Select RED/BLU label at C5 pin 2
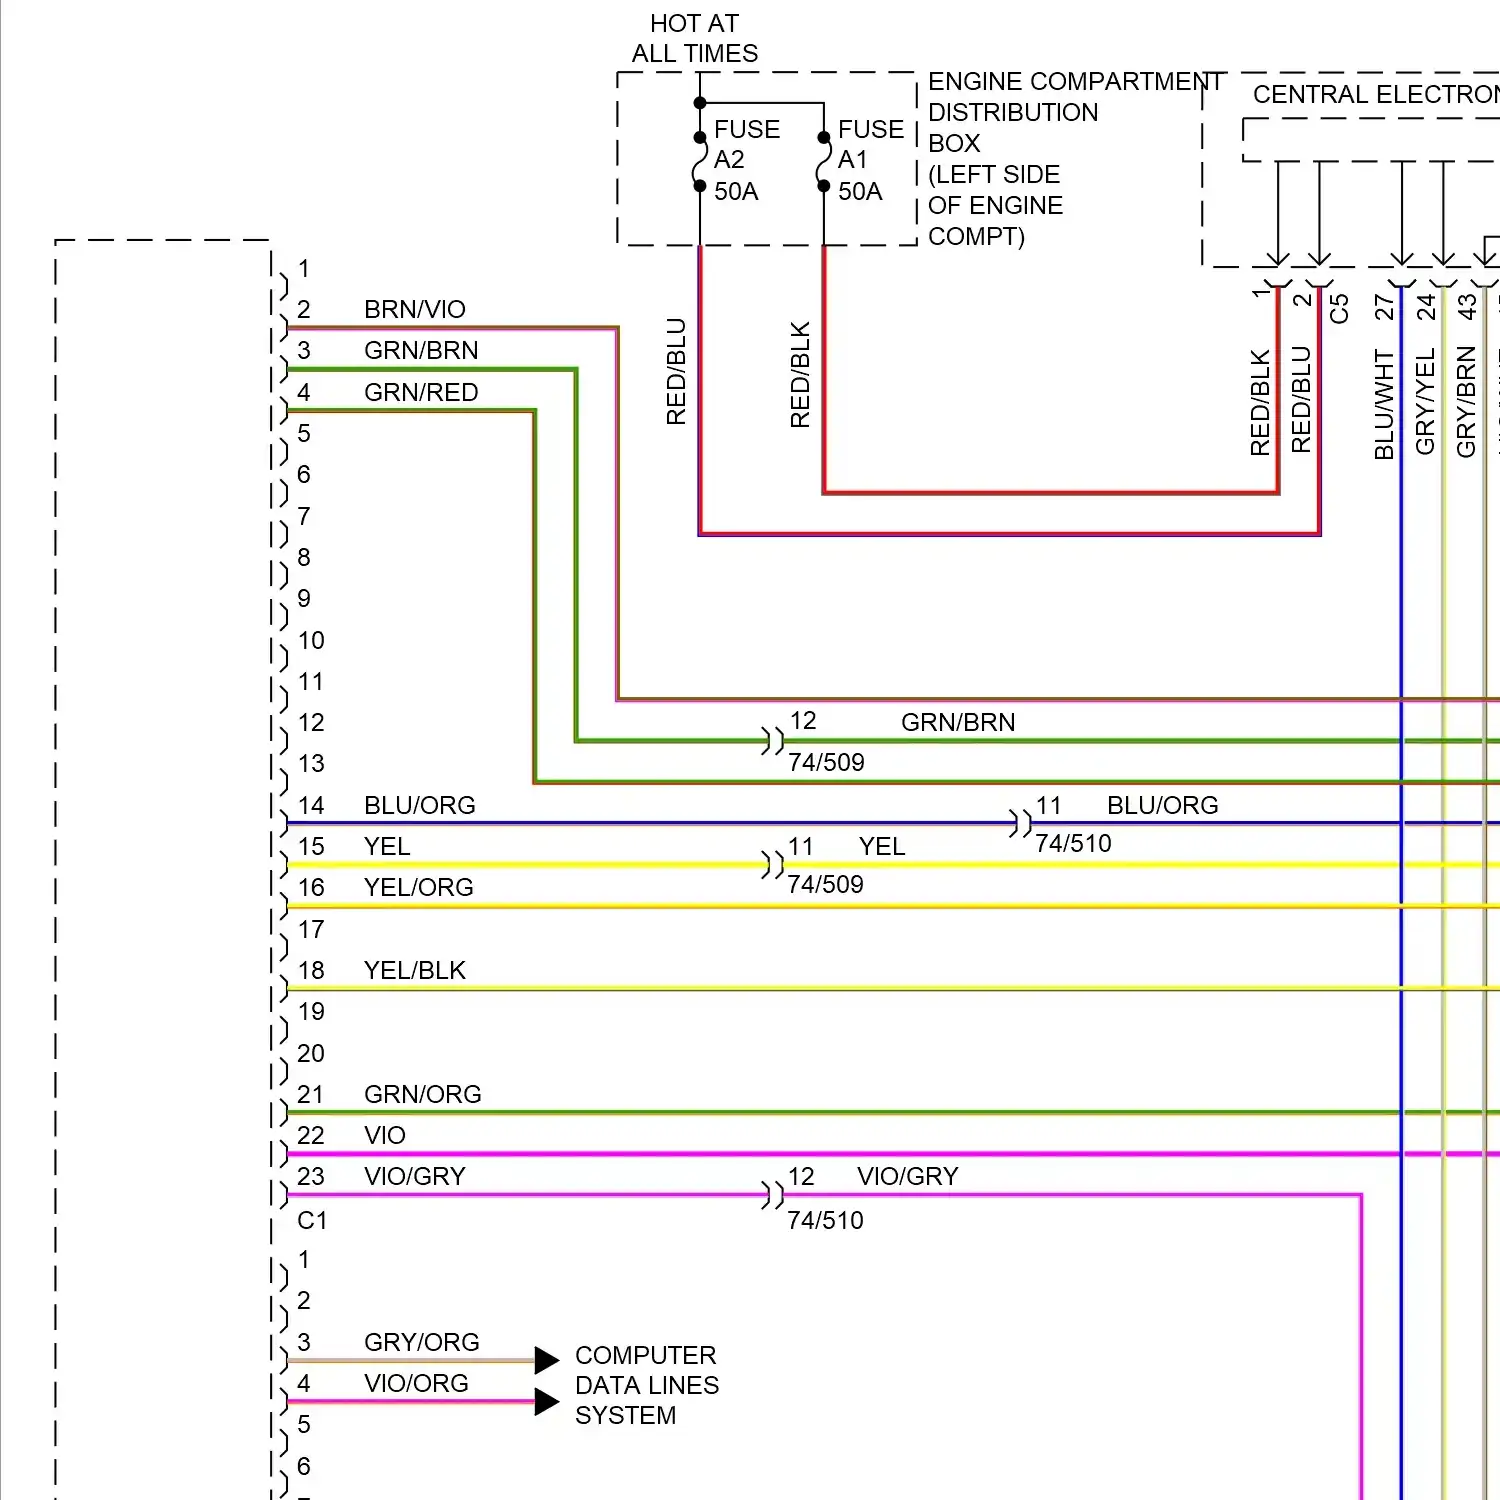Viewport: 1500px width, 1500px height. [1301, 399]
